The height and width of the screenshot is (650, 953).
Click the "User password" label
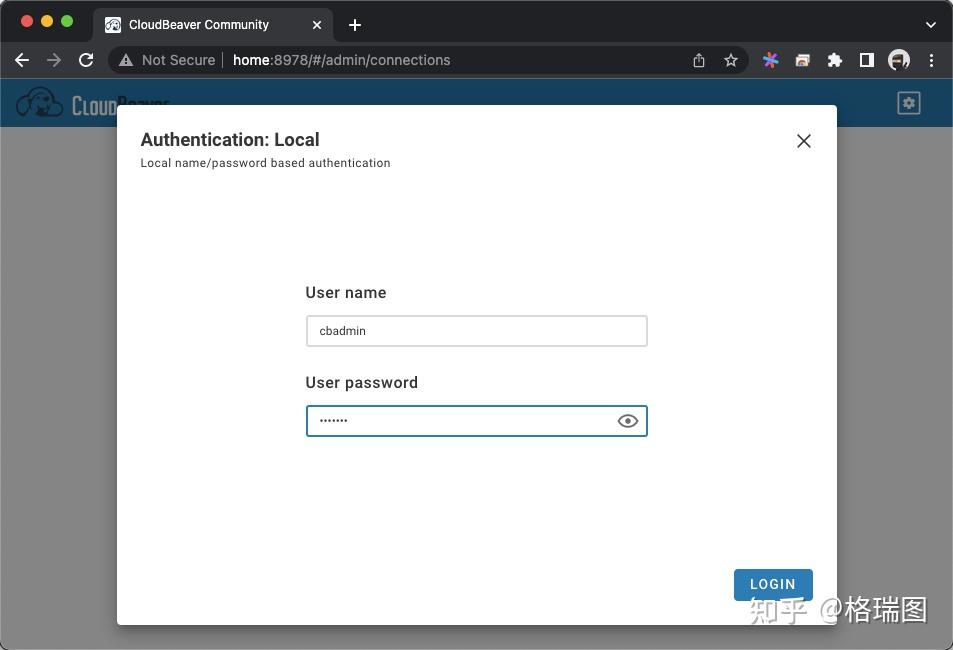[362, 382]
